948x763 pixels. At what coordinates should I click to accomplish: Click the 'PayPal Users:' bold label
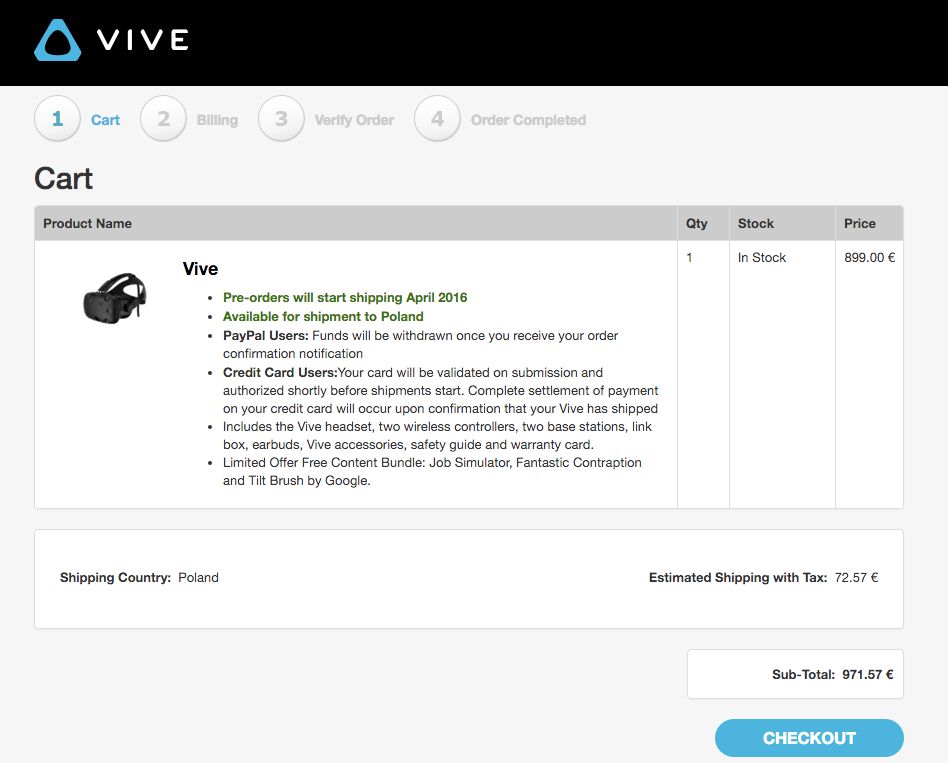[x=265, y=336]
